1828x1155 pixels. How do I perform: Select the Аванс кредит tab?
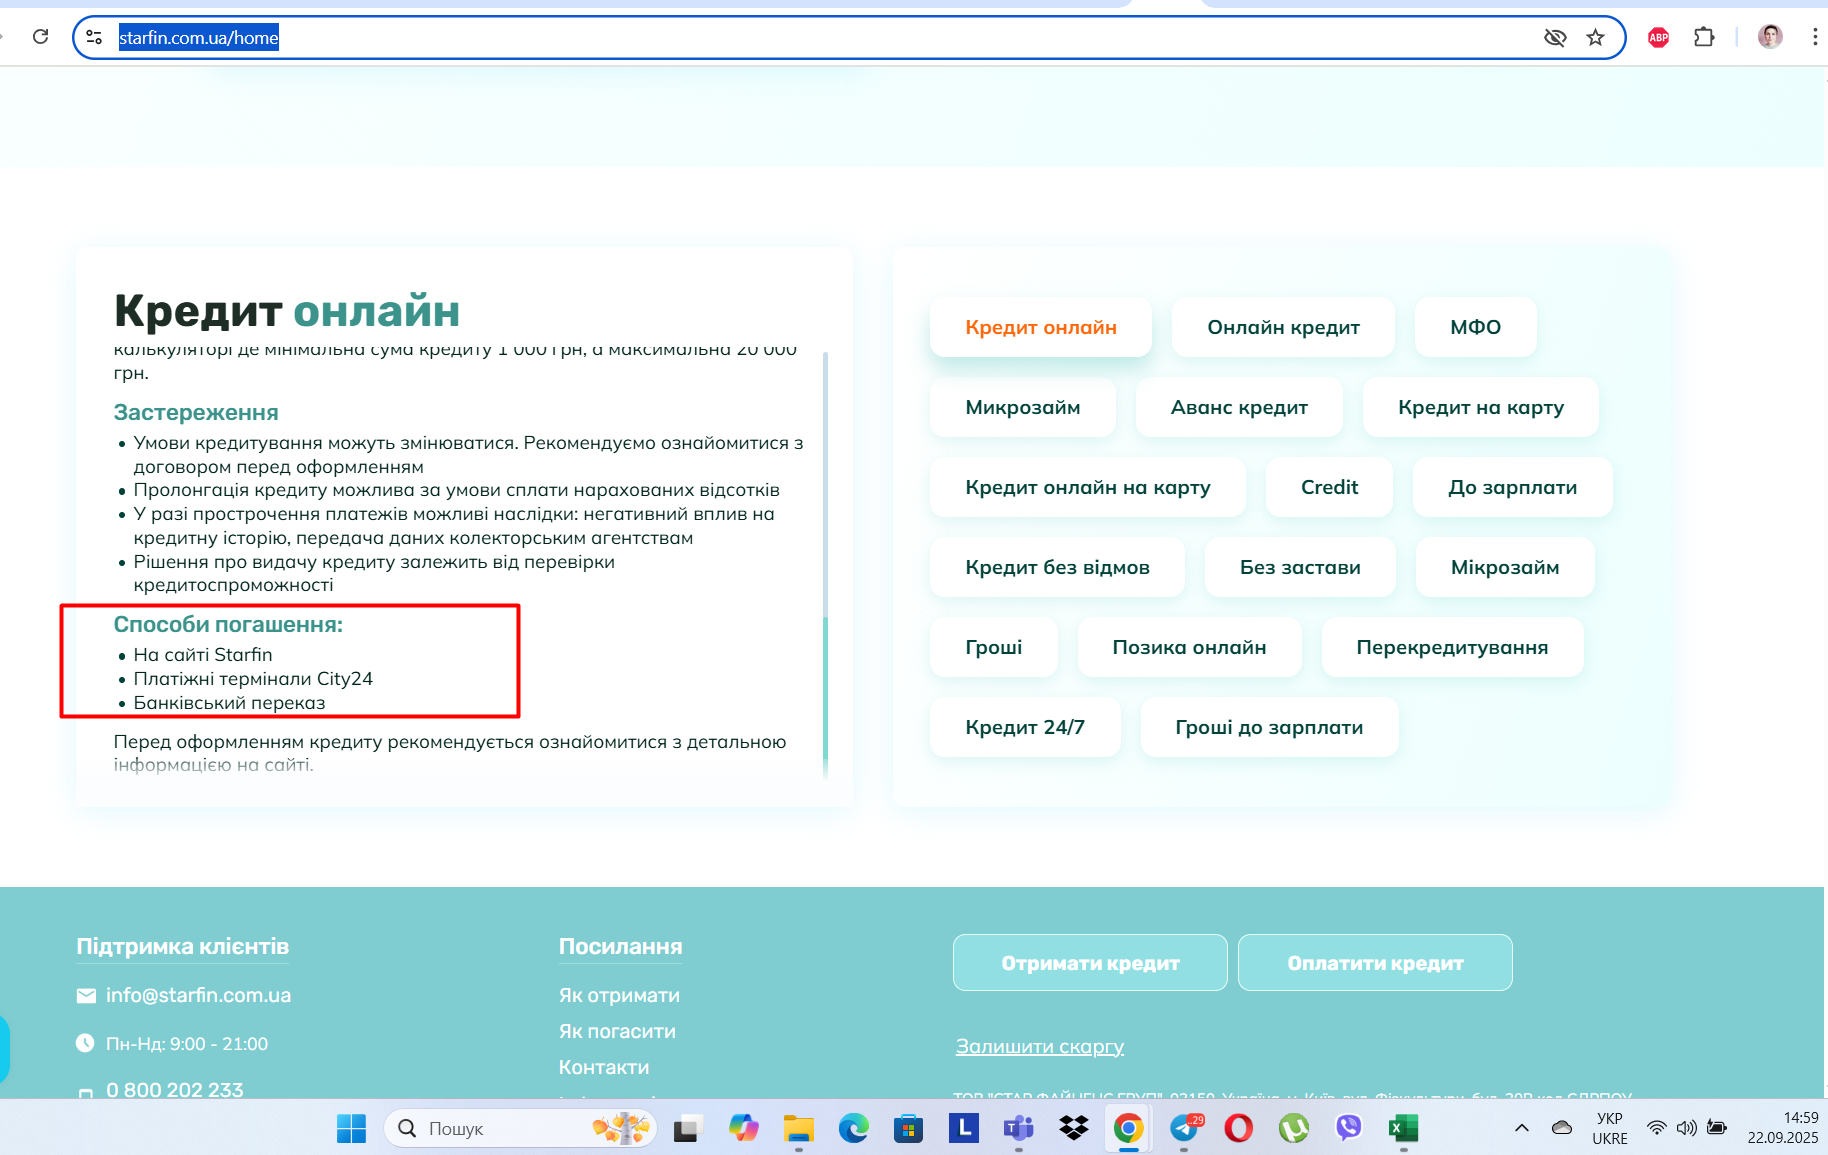point(1239,407)
